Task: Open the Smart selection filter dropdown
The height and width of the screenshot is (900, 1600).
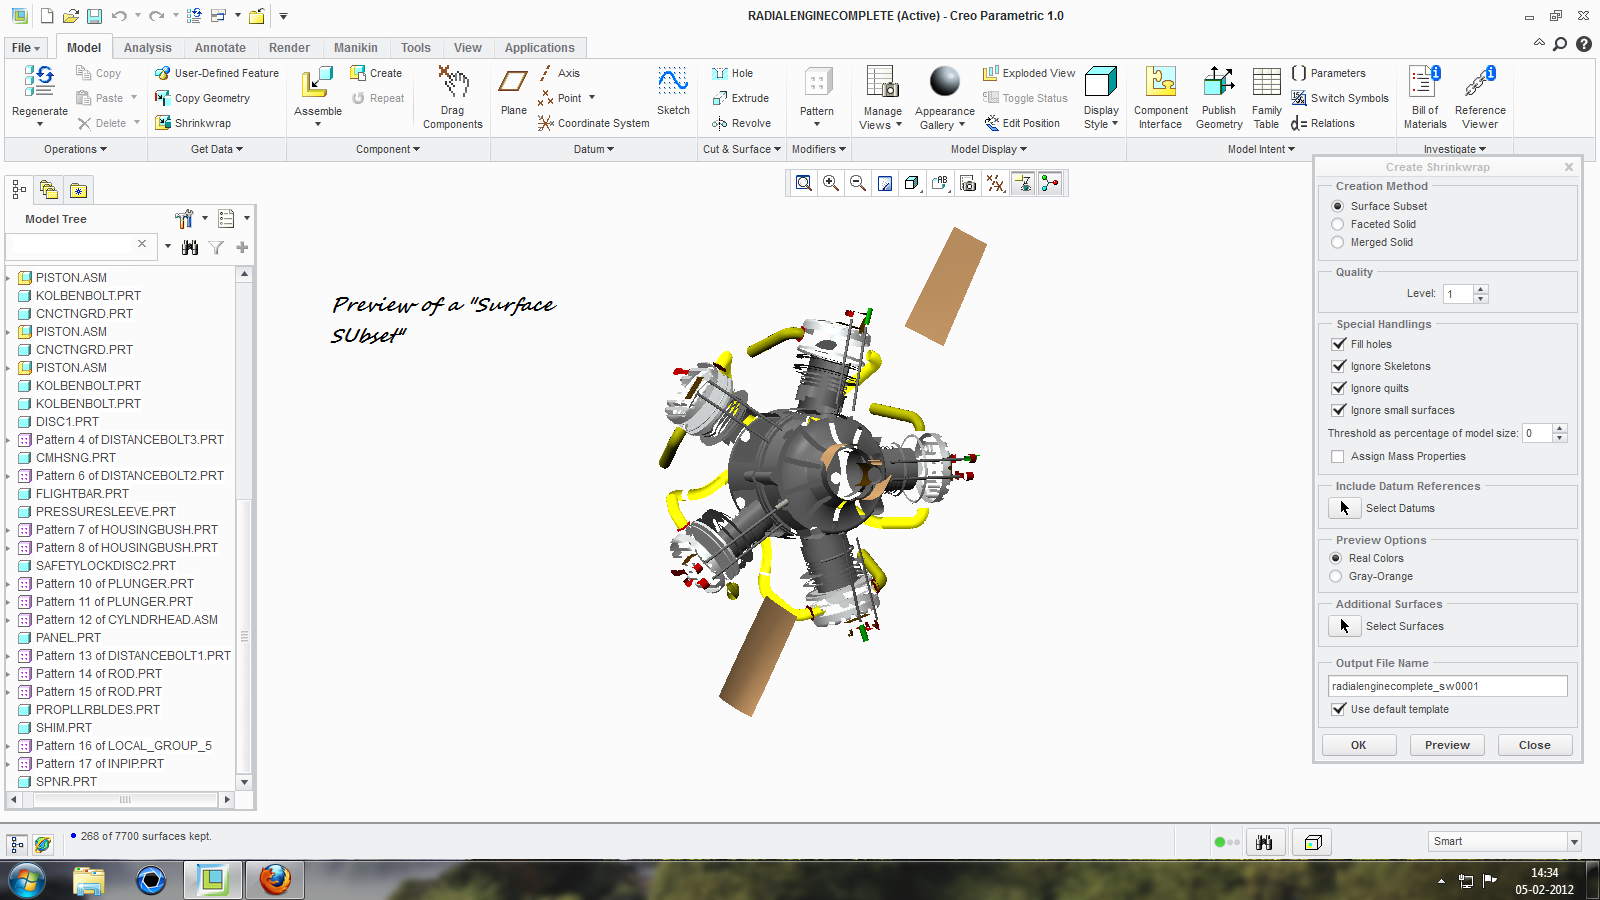Action: click(1574, 842)
